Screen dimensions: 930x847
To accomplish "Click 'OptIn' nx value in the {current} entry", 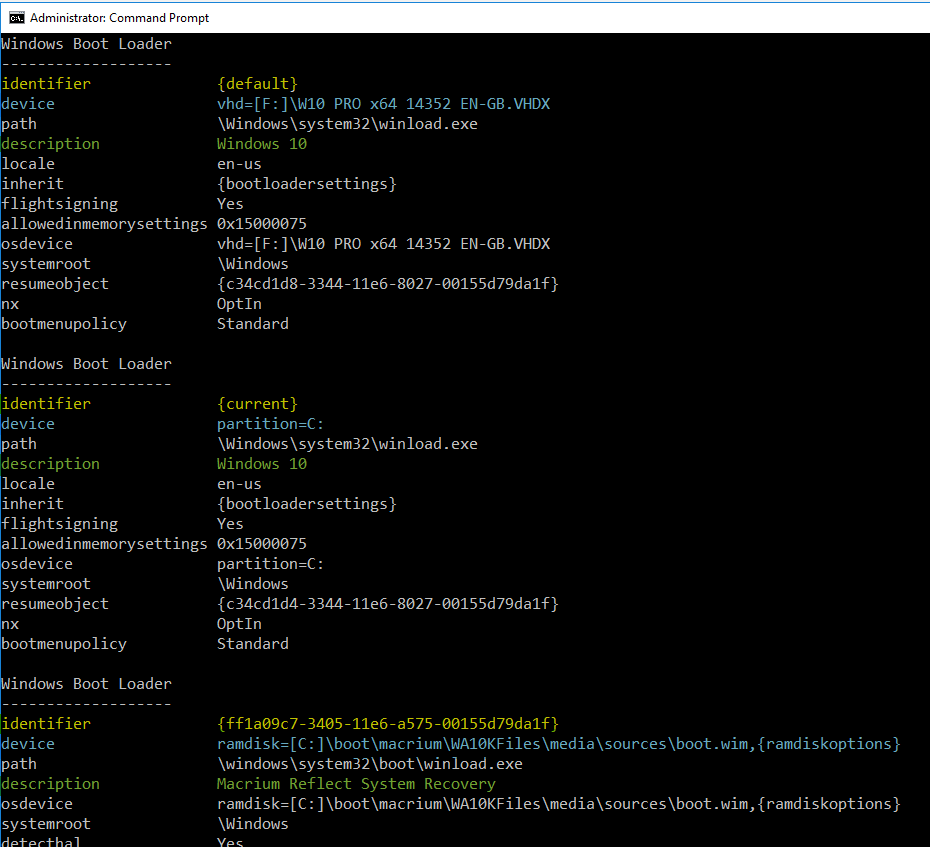I will coord(239,624).
